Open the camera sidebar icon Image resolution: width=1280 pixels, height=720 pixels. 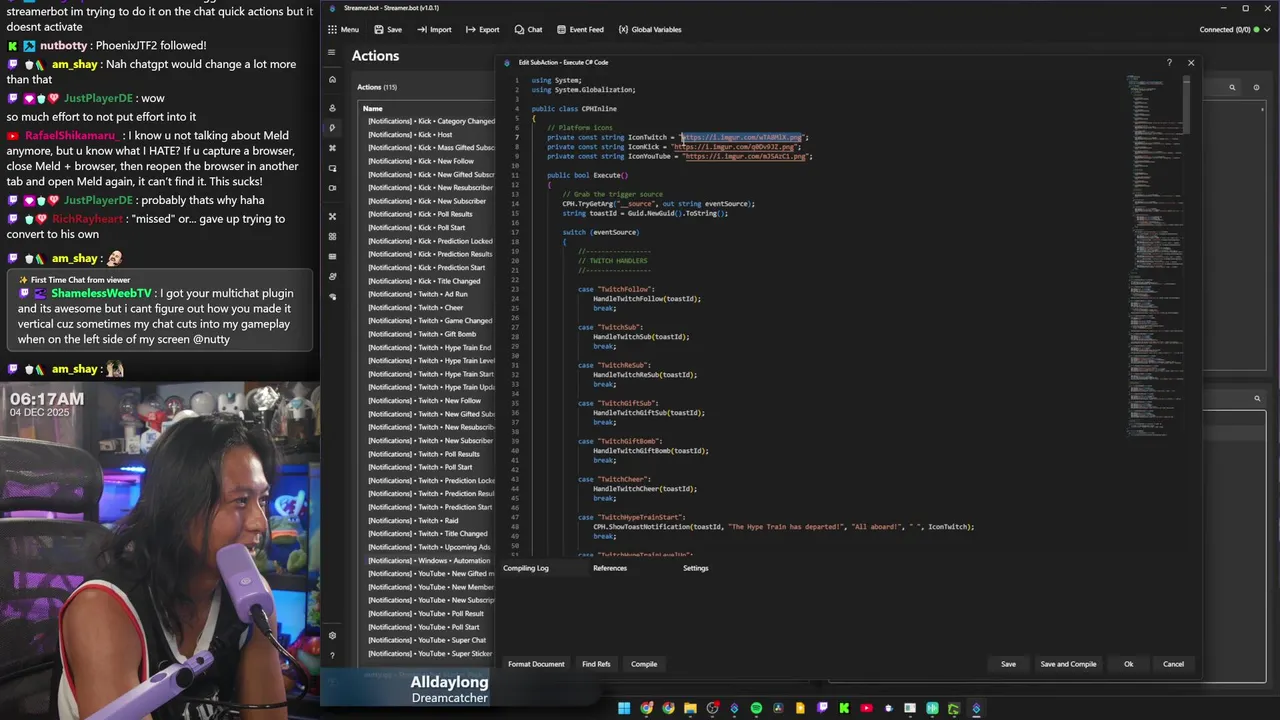pos(332,188)
